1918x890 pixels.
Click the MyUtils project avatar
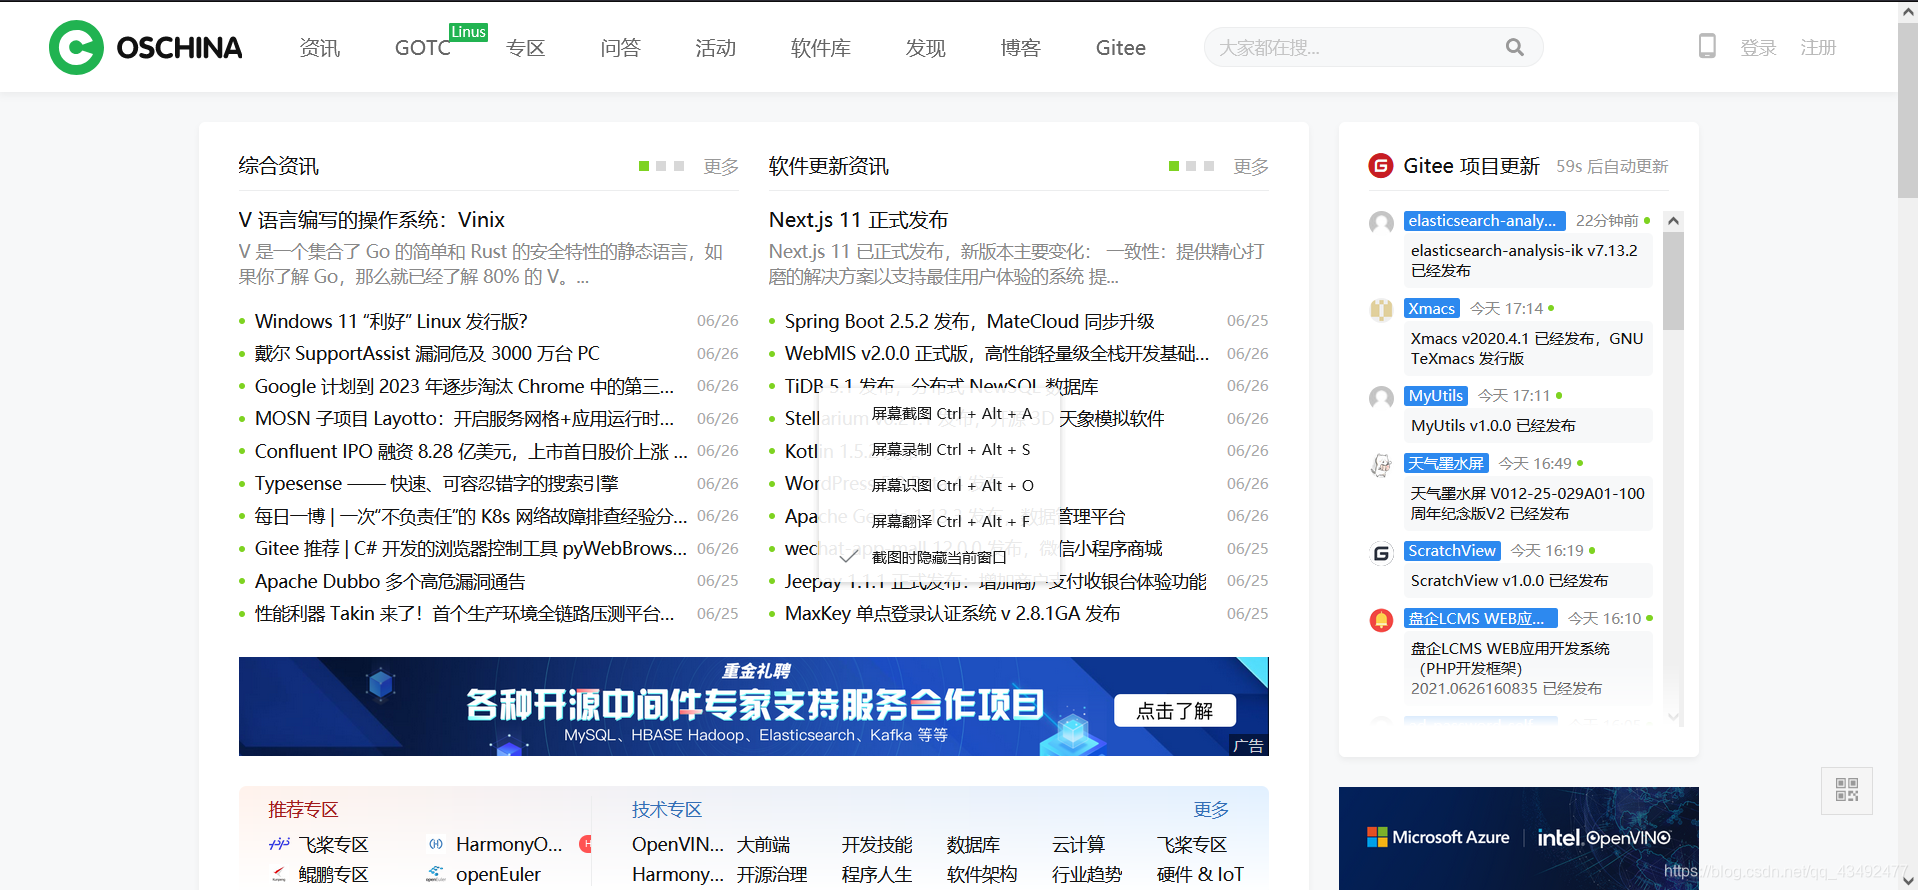pos(1381,398)
